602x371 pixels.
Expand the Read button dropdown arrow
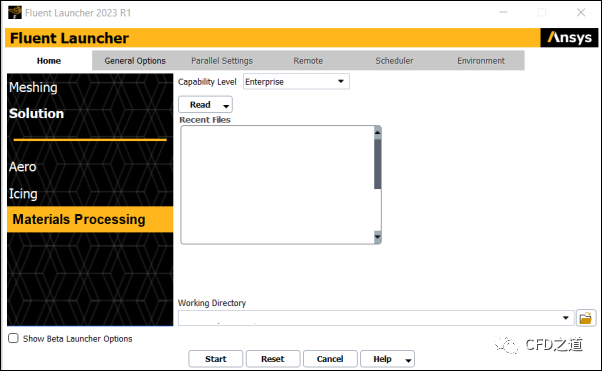[226, 106]
